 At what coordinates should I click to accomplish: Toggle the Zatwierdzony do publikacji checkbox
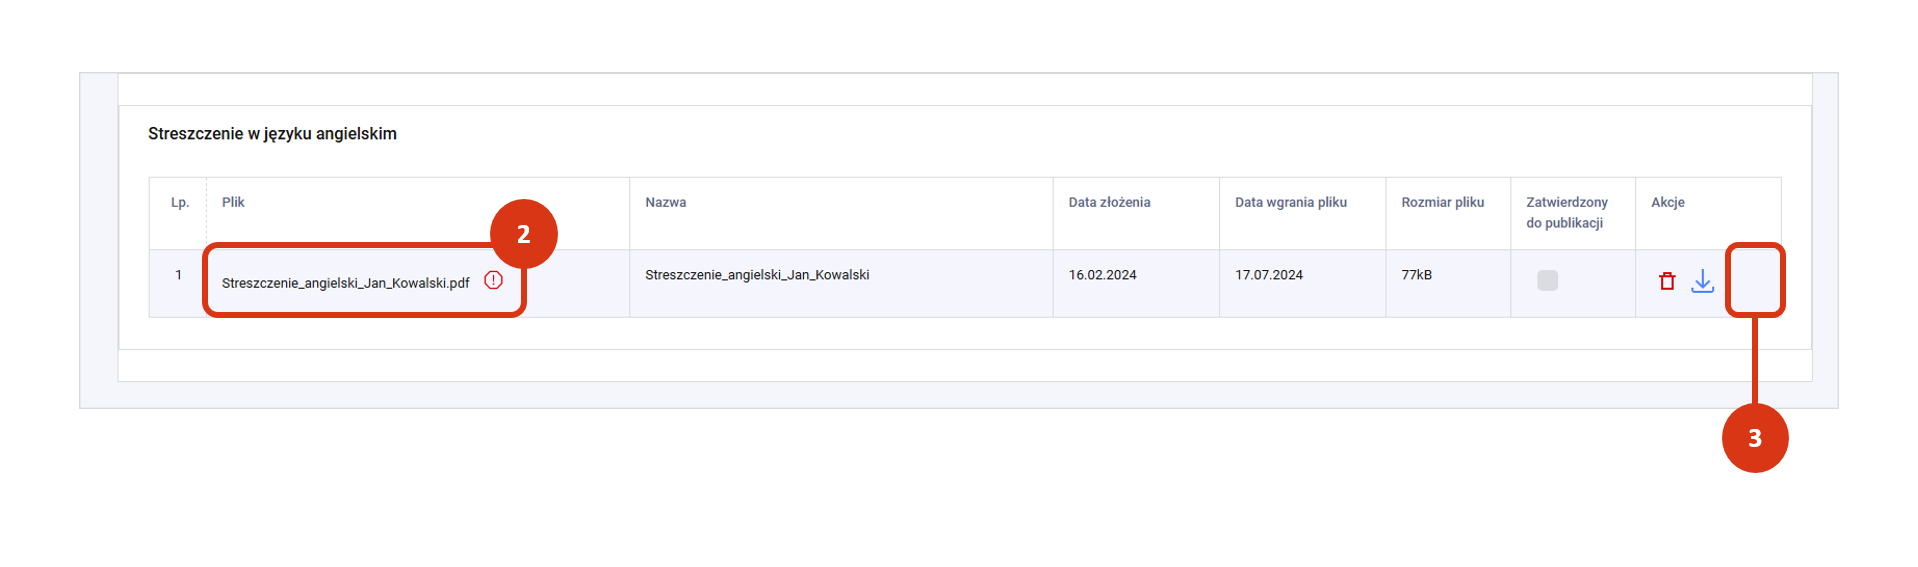(1547, 281)
